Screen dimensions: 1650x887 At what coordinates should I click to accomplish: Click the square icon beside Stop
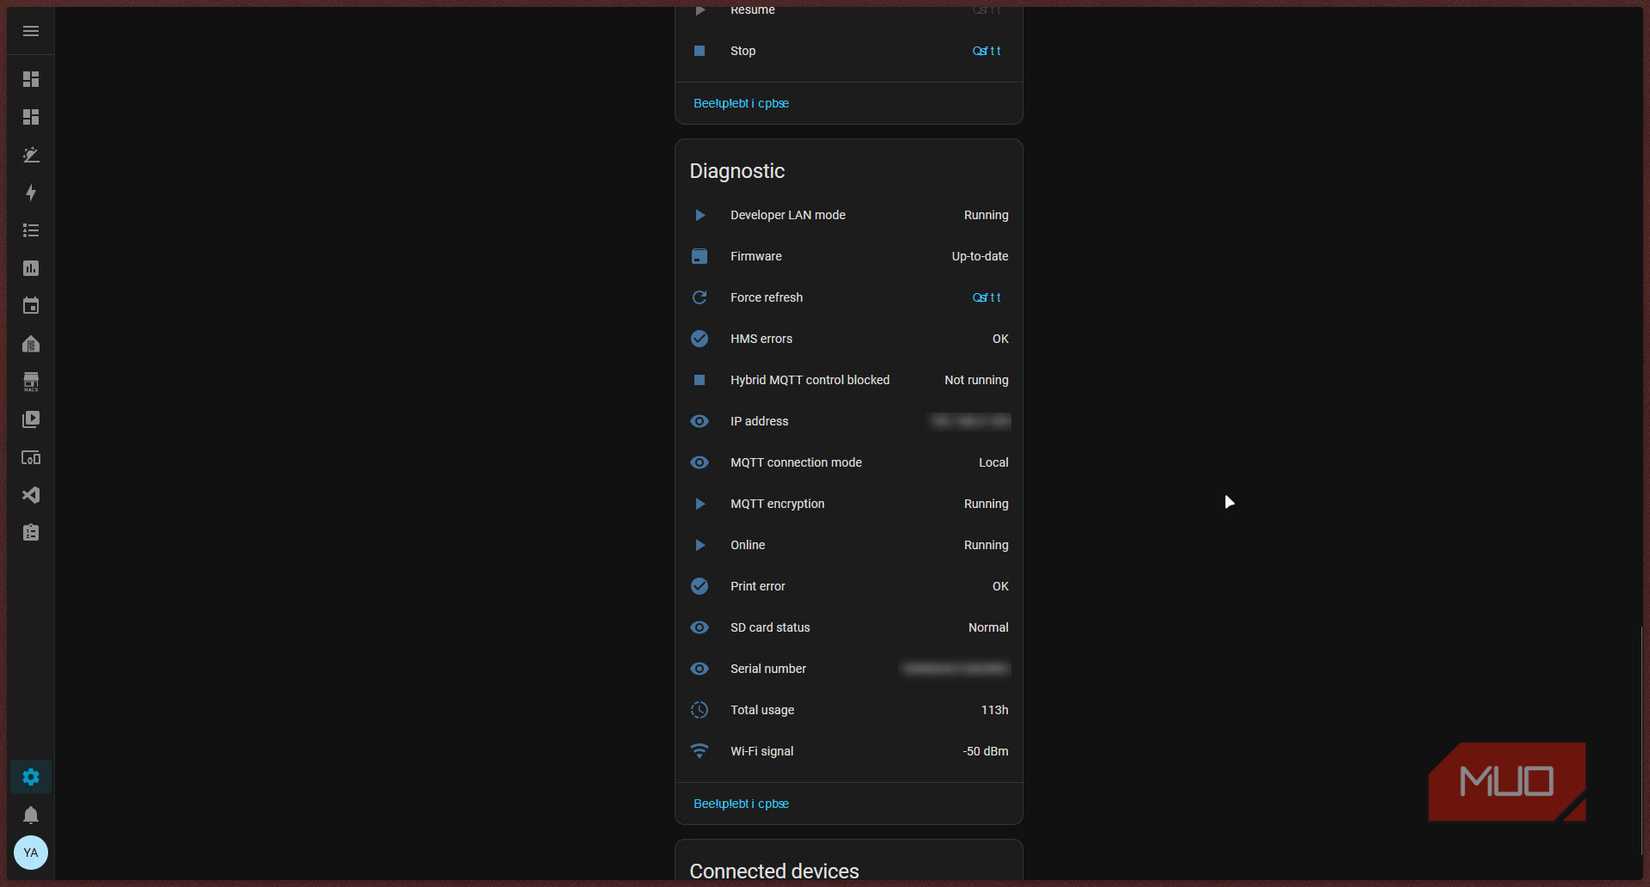coord(699,51)
